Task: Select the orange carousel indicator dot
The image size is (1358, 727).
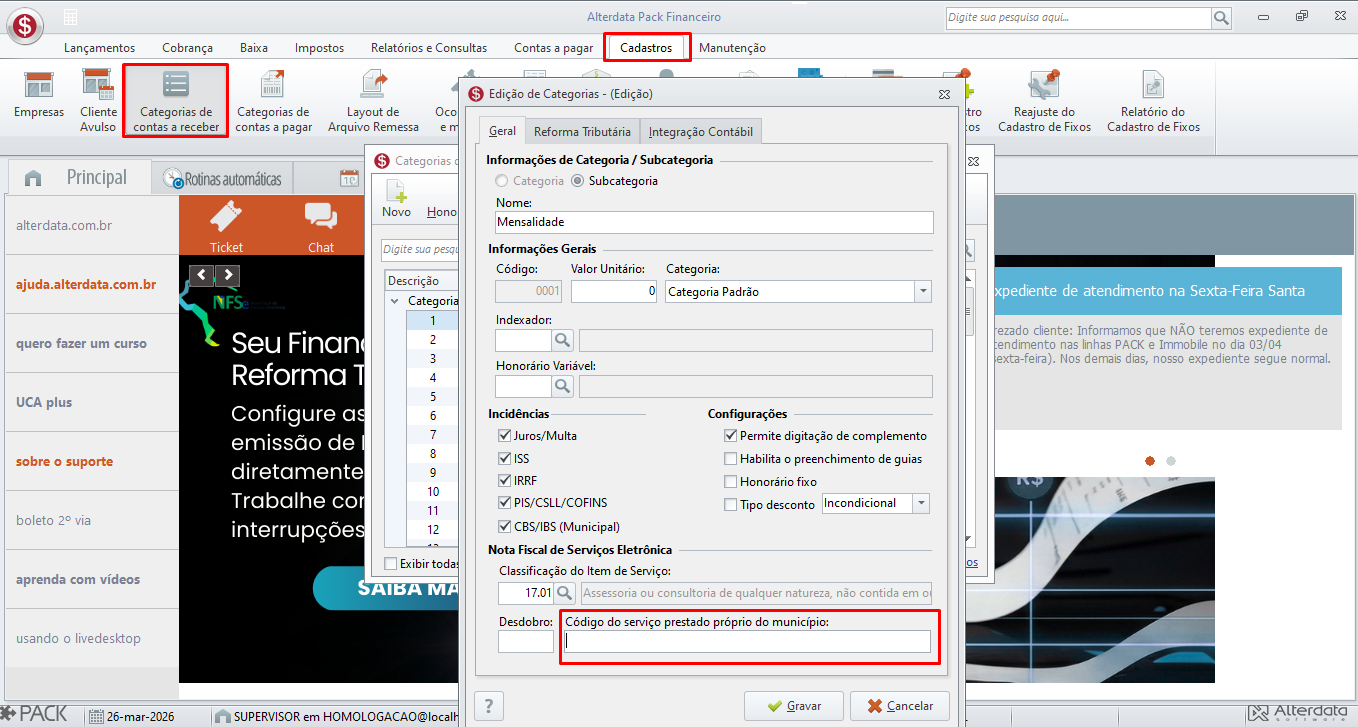Action: pos(1150,461)
